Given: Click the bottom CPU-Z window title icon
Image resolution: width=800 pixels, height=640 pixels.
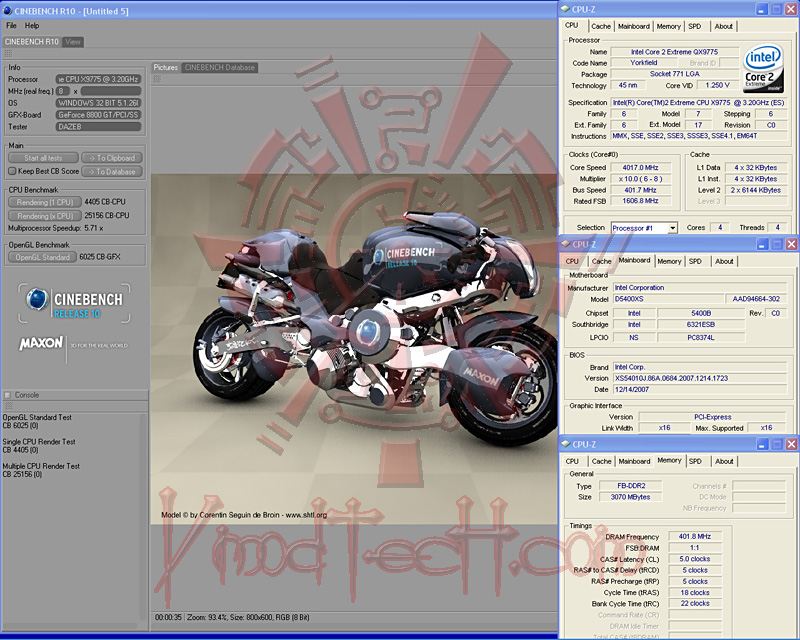Looking at the screenshot, I should 565,444.
